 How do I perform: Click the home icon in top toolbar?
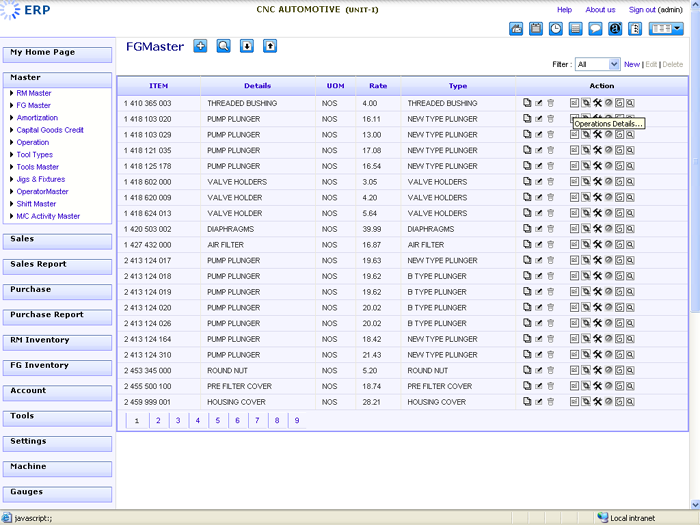pos(516,29)
